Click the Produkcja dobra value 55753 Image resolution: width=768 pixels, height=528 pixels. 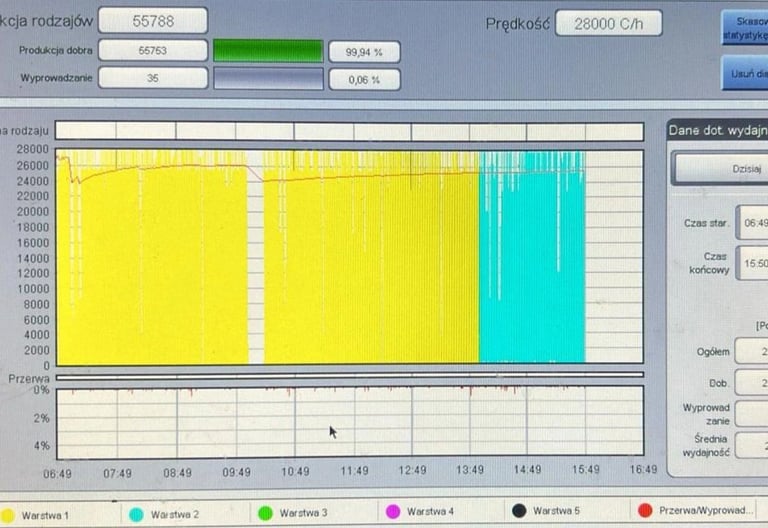(x=153, y=50)
